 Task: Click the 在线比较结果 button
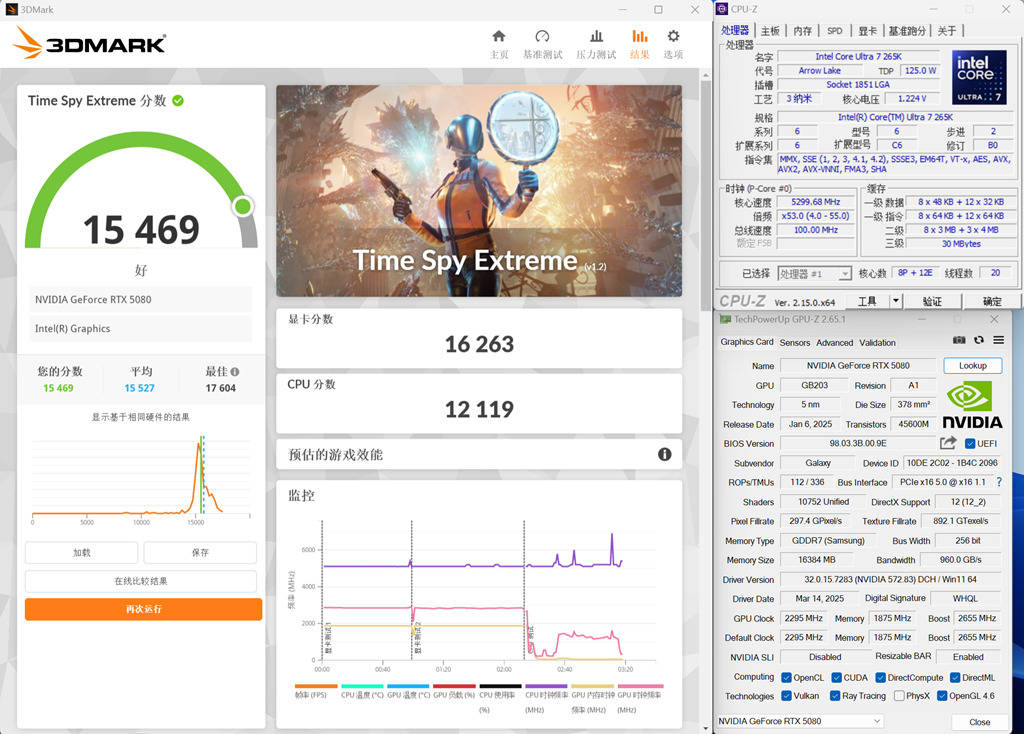pos(141,581)
